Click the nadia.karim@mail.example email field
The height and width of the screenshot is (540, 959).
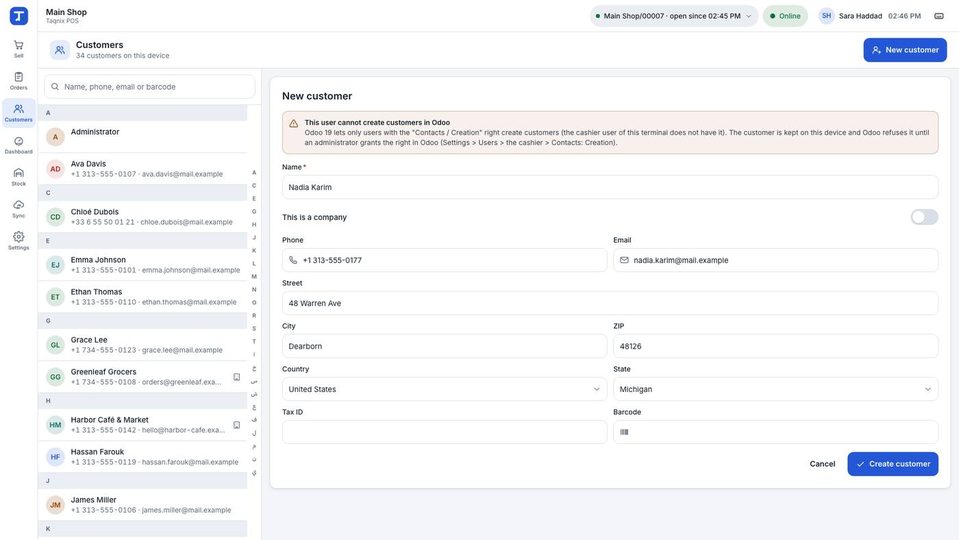(x=776, y=260)
